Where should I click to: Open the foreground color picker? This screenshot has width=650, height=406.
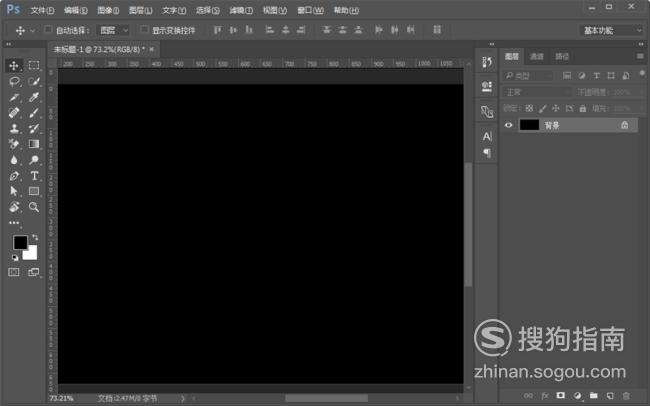pos(20,242)
